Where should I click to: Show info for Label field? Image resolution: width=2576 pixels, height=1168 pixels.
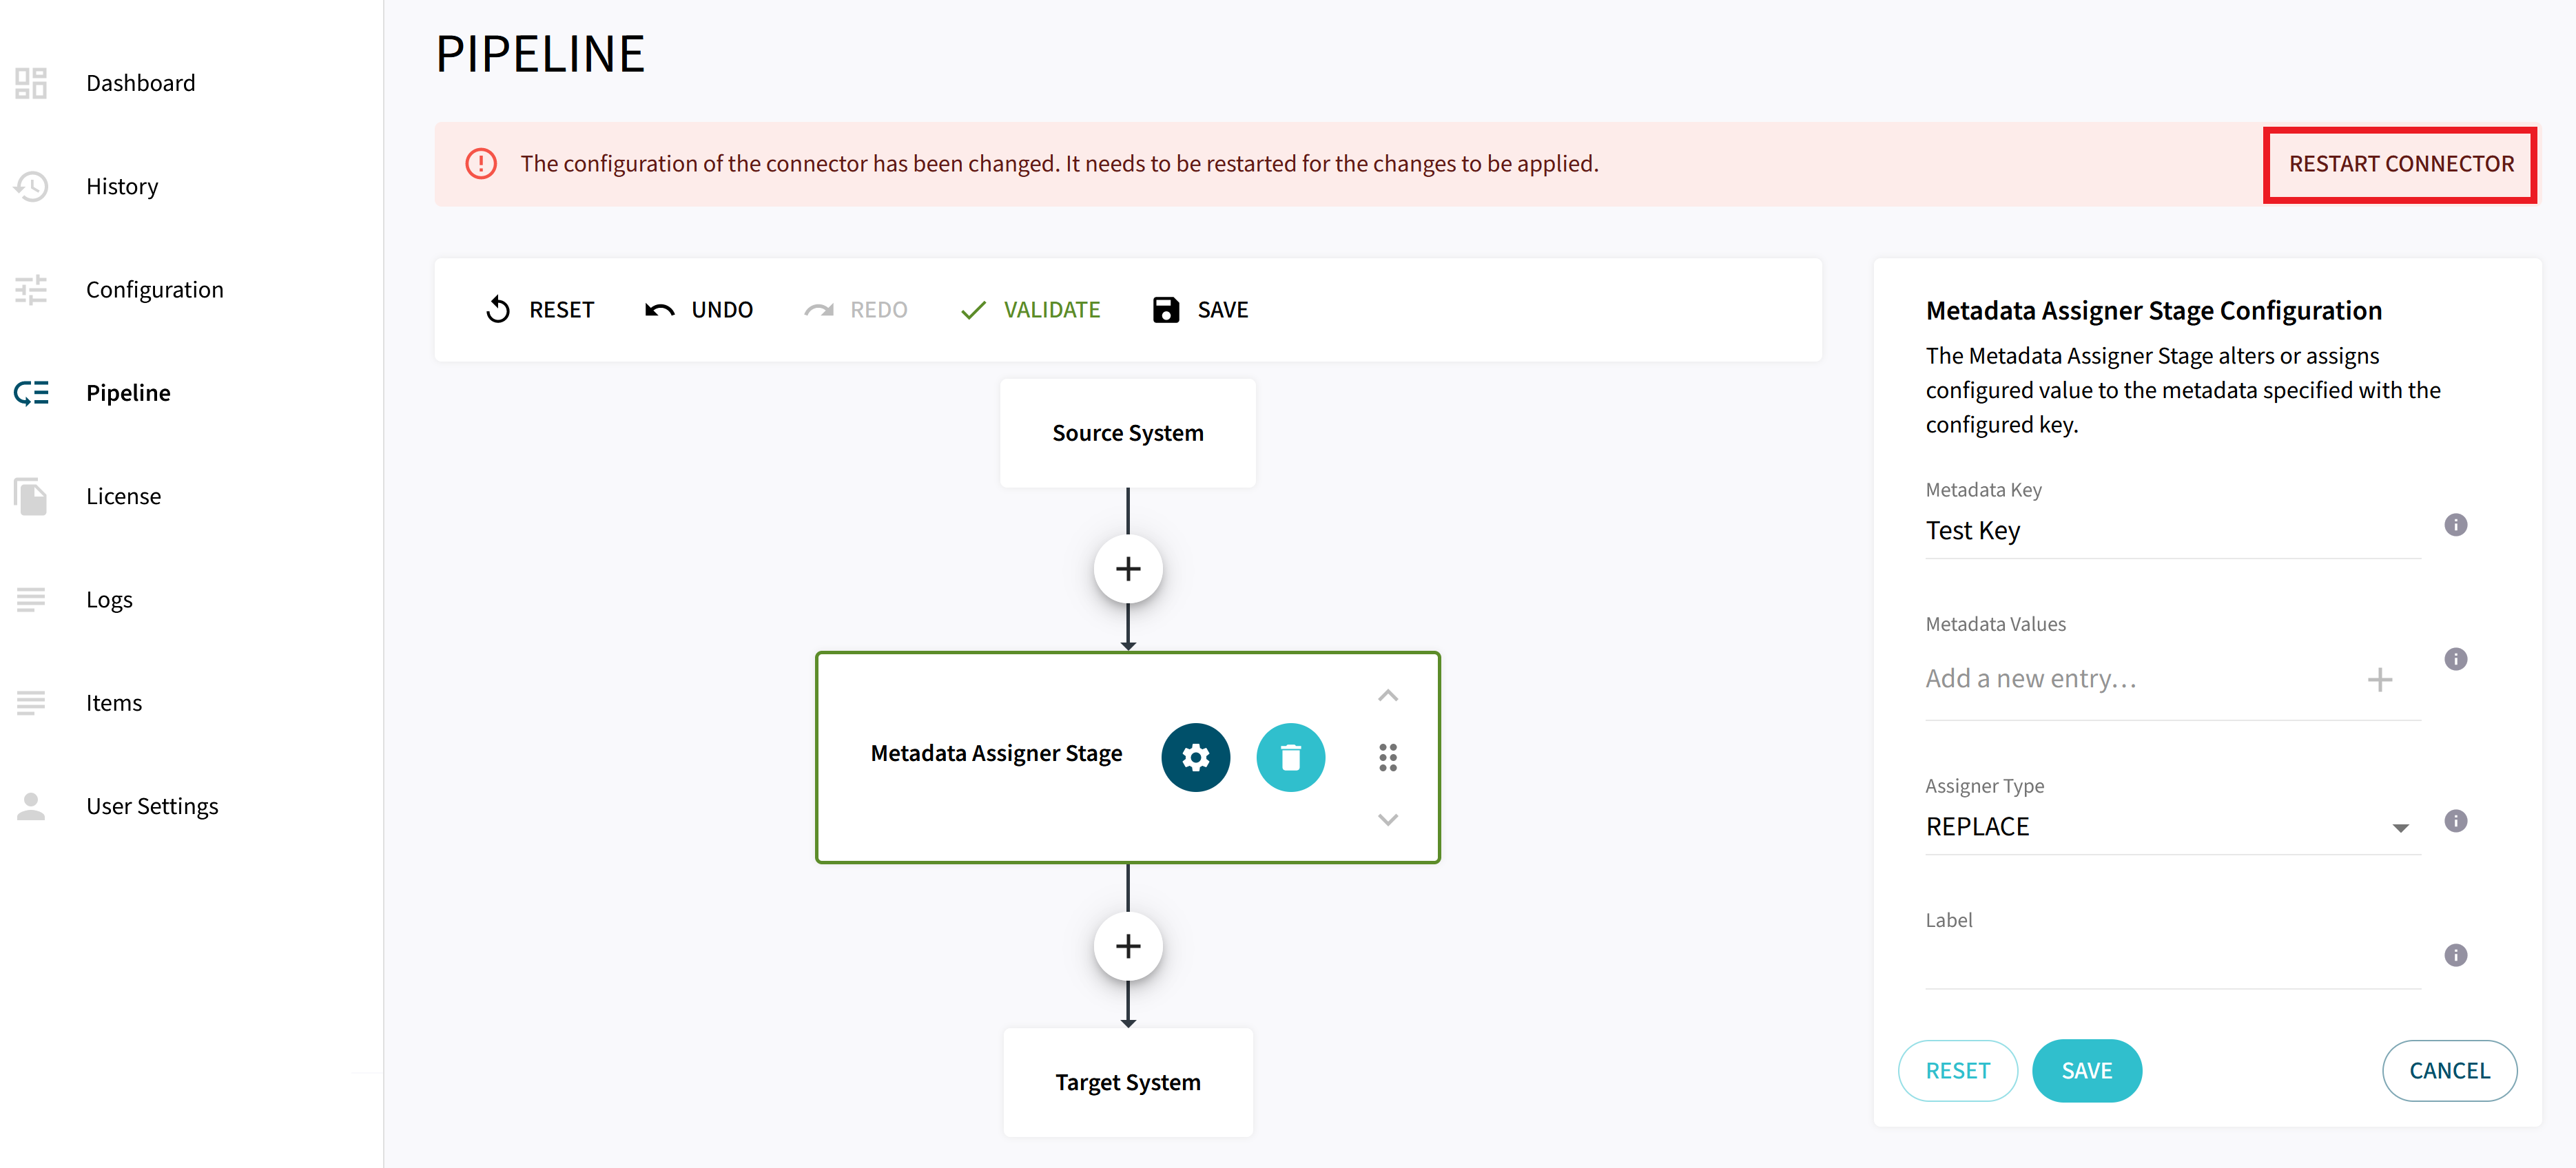tap(2455, 955)
